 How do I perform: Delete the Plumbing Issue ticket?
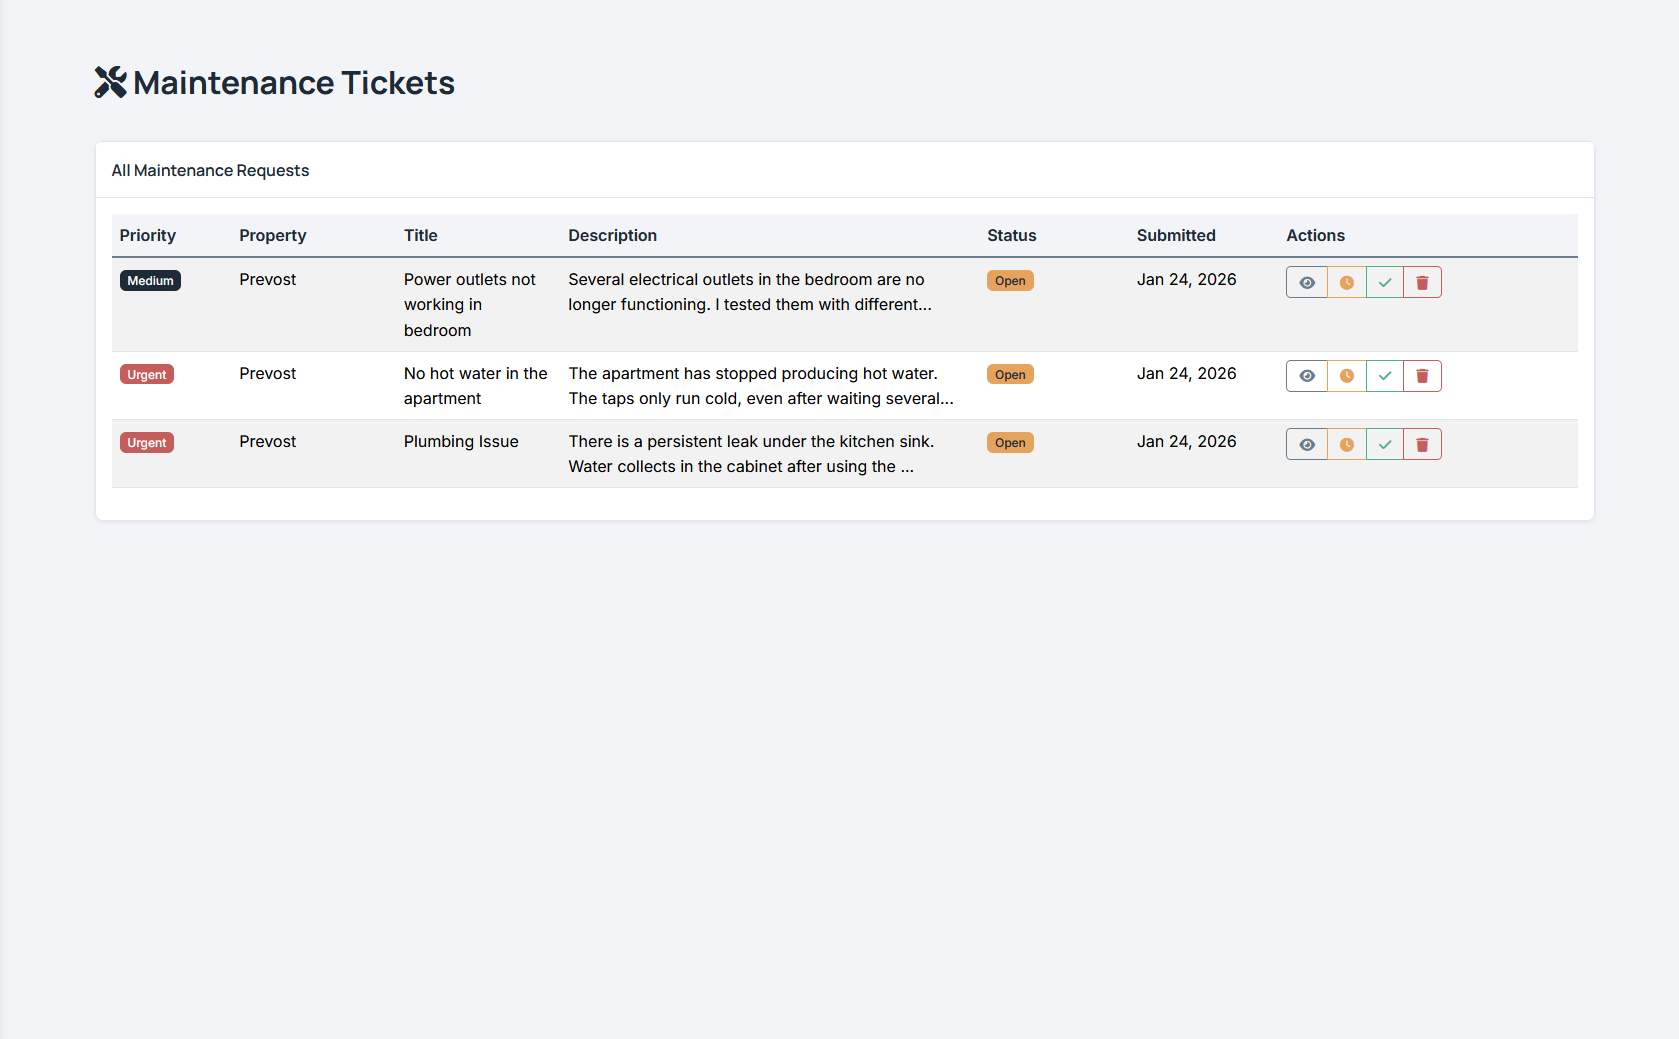(1422, 443)
